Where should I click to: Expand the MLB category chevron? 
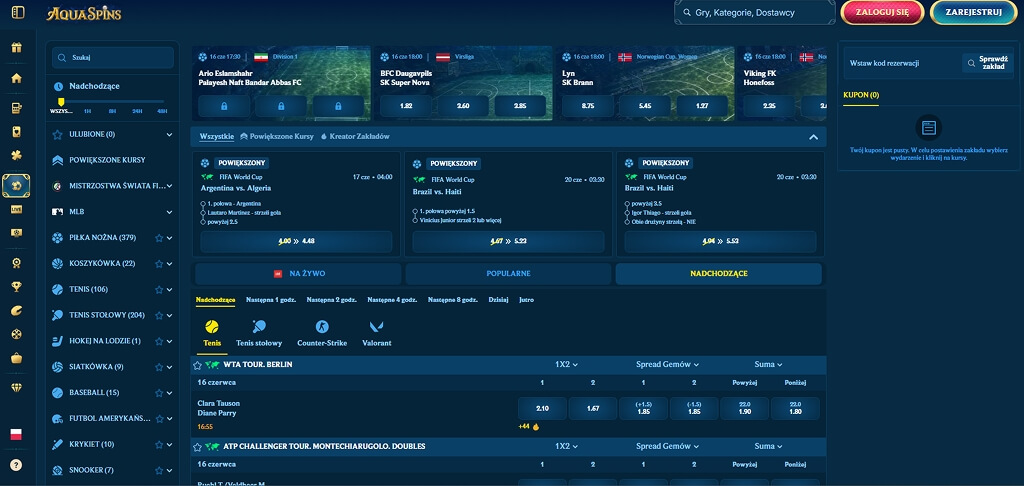(x=170, y=212)
